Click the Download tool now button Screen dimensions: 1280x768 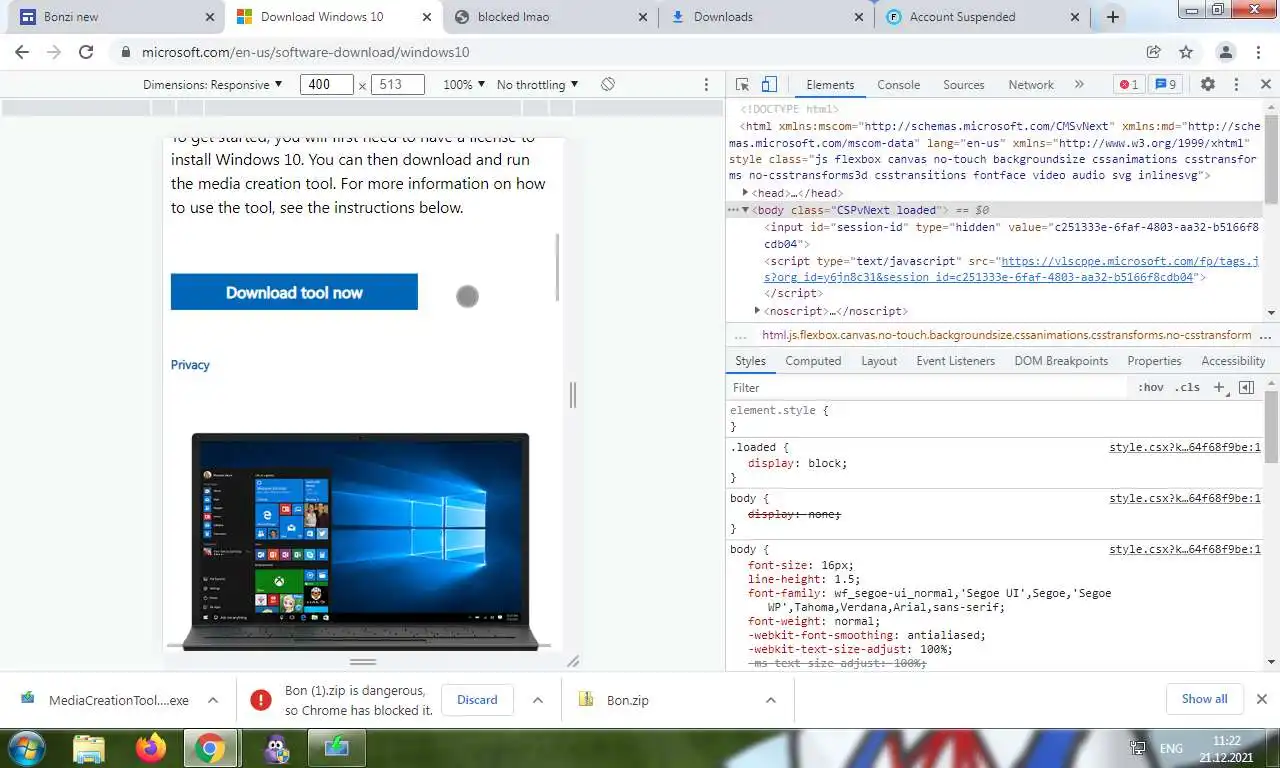click(x=294, y=292)
